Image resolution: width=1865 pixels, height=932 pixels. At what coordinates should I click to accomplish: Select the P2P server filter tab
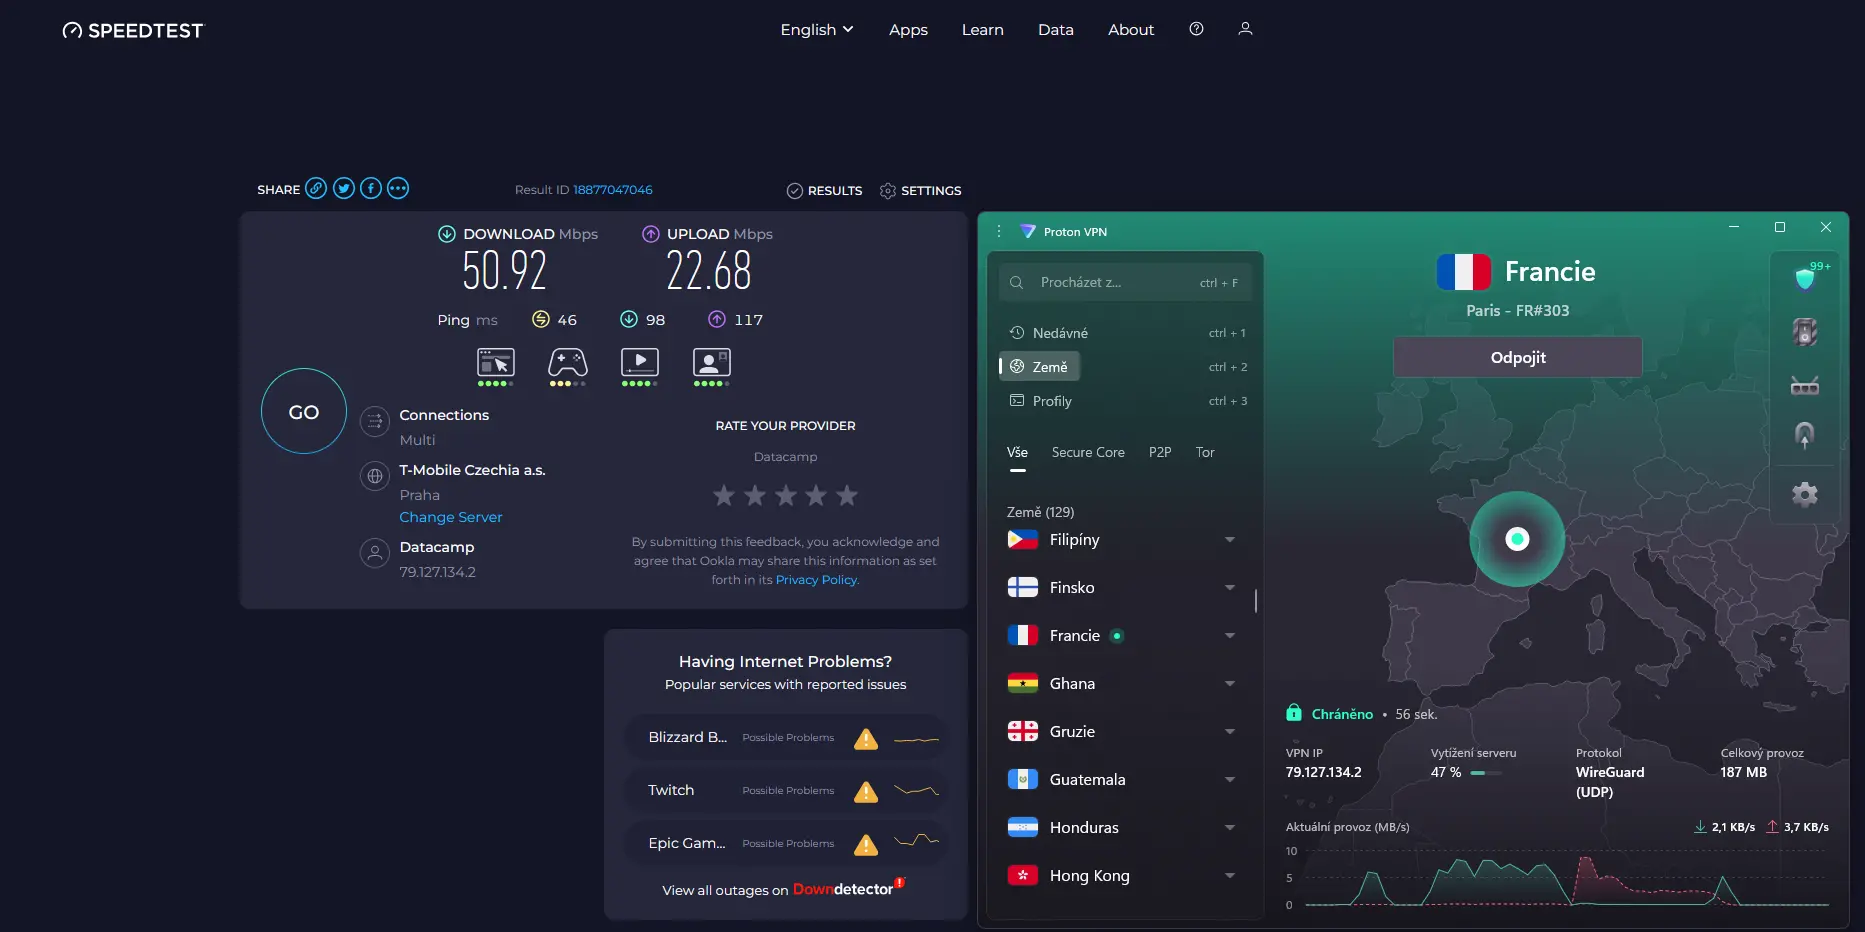1160,452
